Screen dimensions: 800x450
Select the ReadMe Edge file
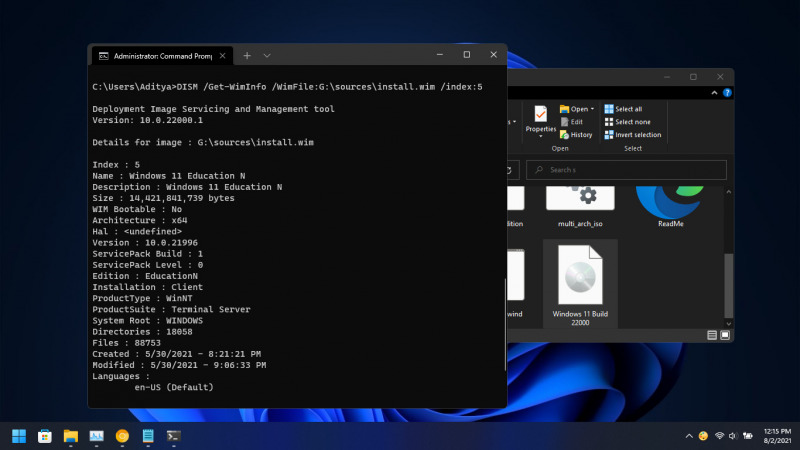670,207
